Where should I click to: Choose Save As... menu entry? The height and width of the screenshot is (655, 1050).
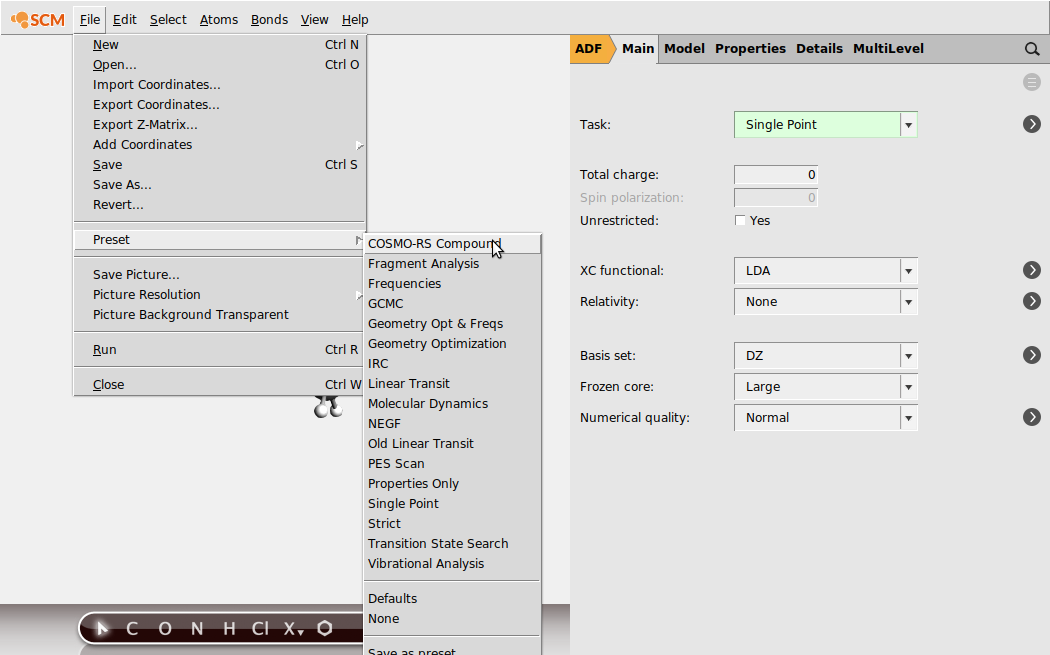click(220, 185)
